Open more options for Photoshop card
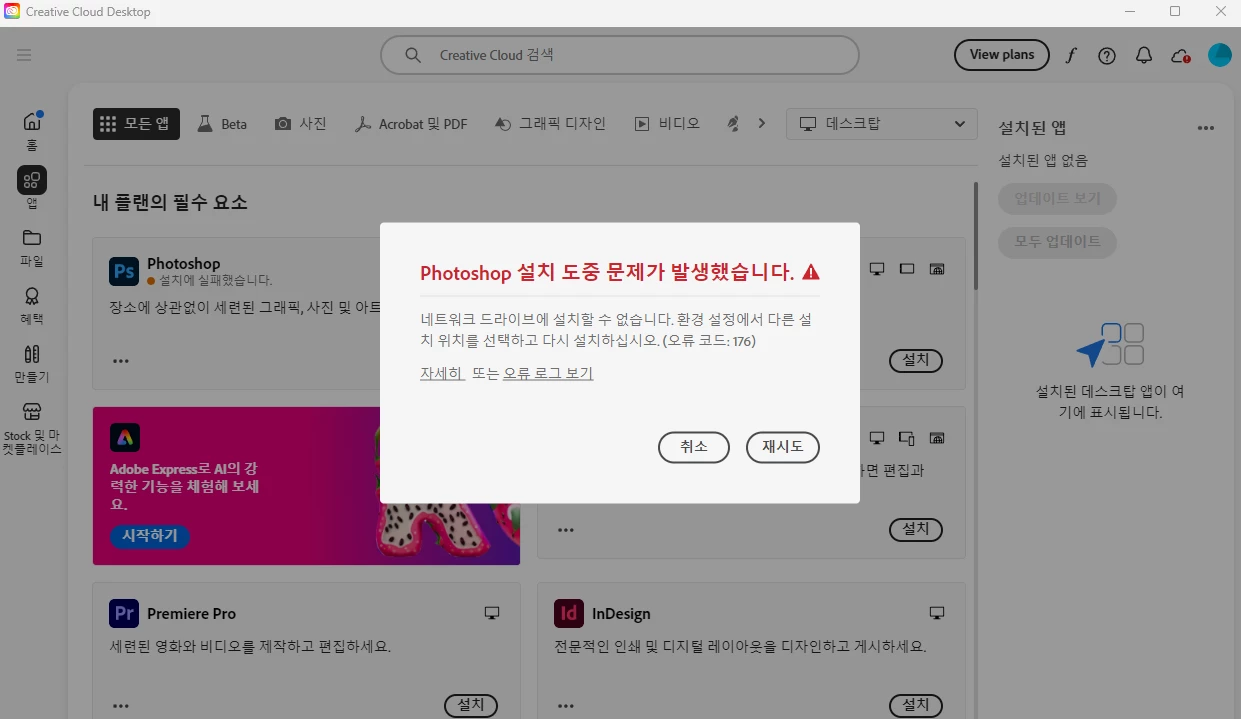 (121, 361)
